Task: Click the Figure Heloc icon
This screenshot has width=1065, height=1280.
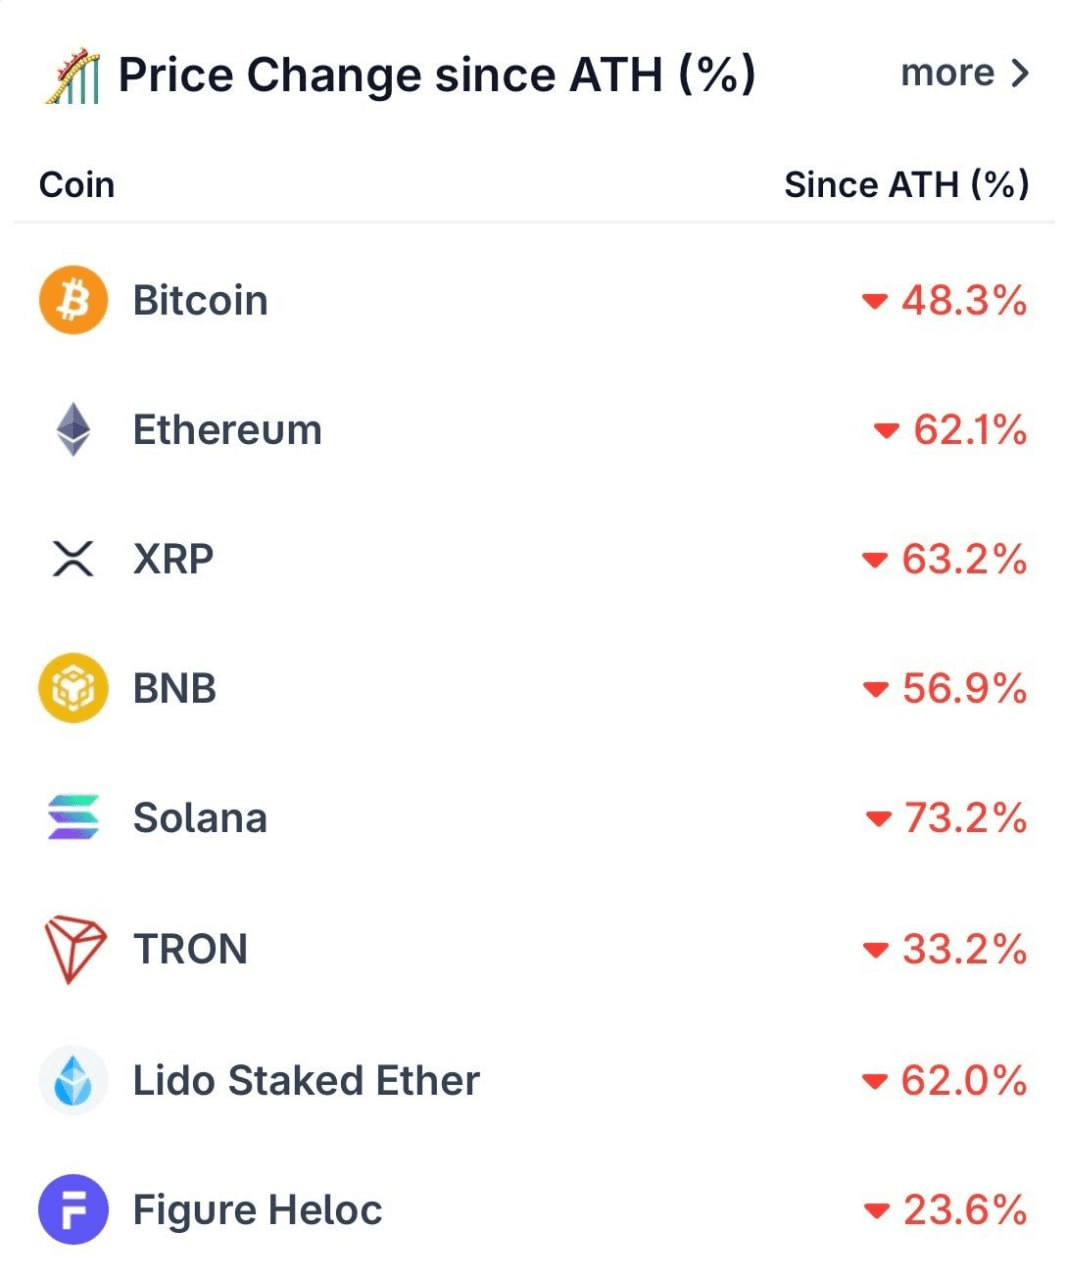Action: [73, 1209]
